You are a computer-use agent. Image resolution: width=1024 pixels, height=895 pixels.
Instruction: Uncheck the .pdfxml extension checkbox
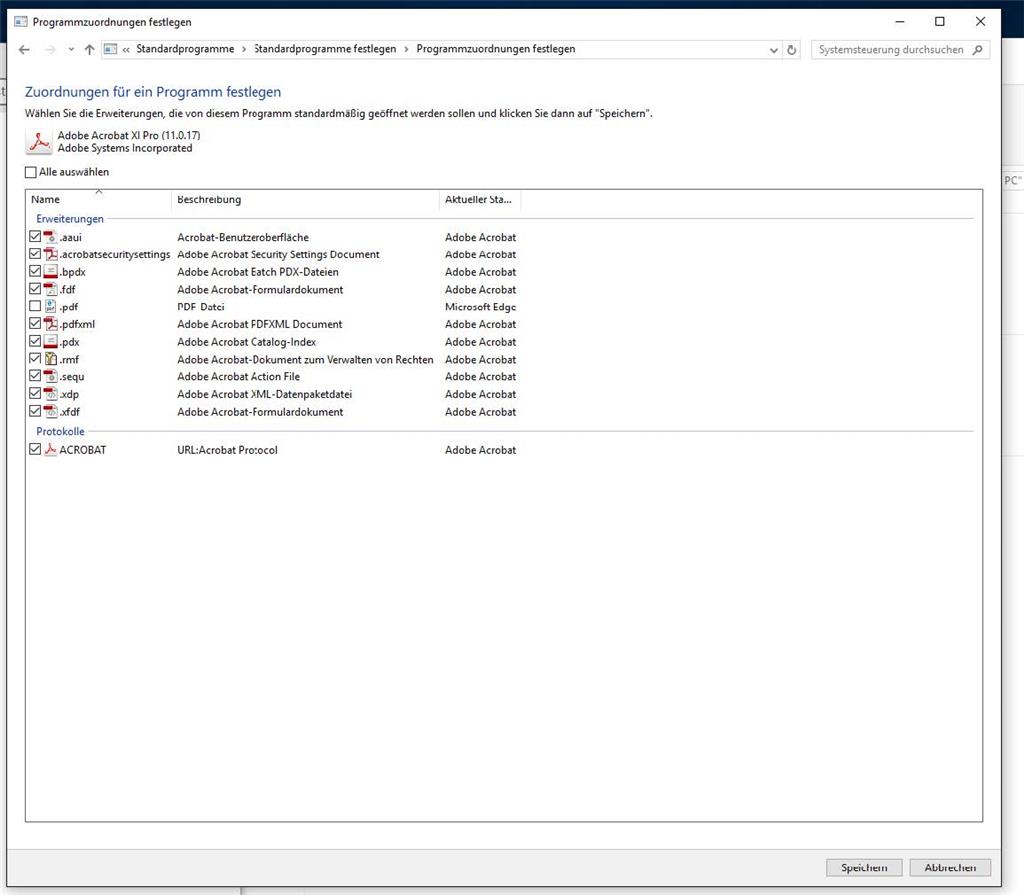pyautogui.click(x=35, y=323)
